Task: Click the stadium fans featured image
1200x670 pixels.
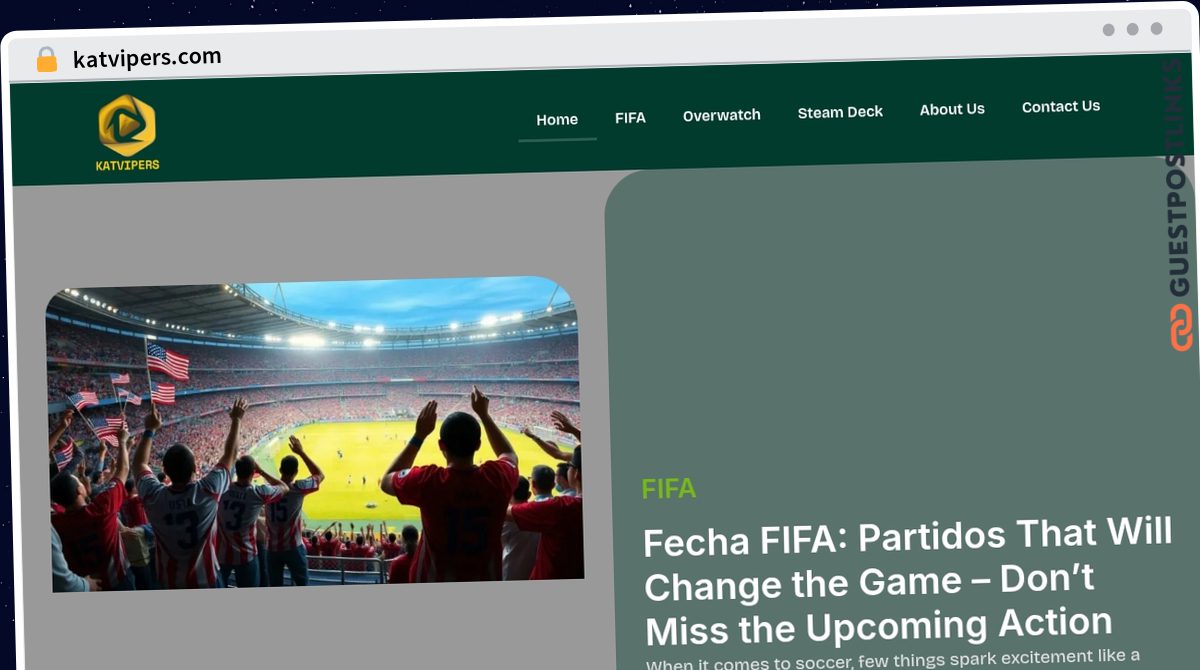Action: pos(314,432)
